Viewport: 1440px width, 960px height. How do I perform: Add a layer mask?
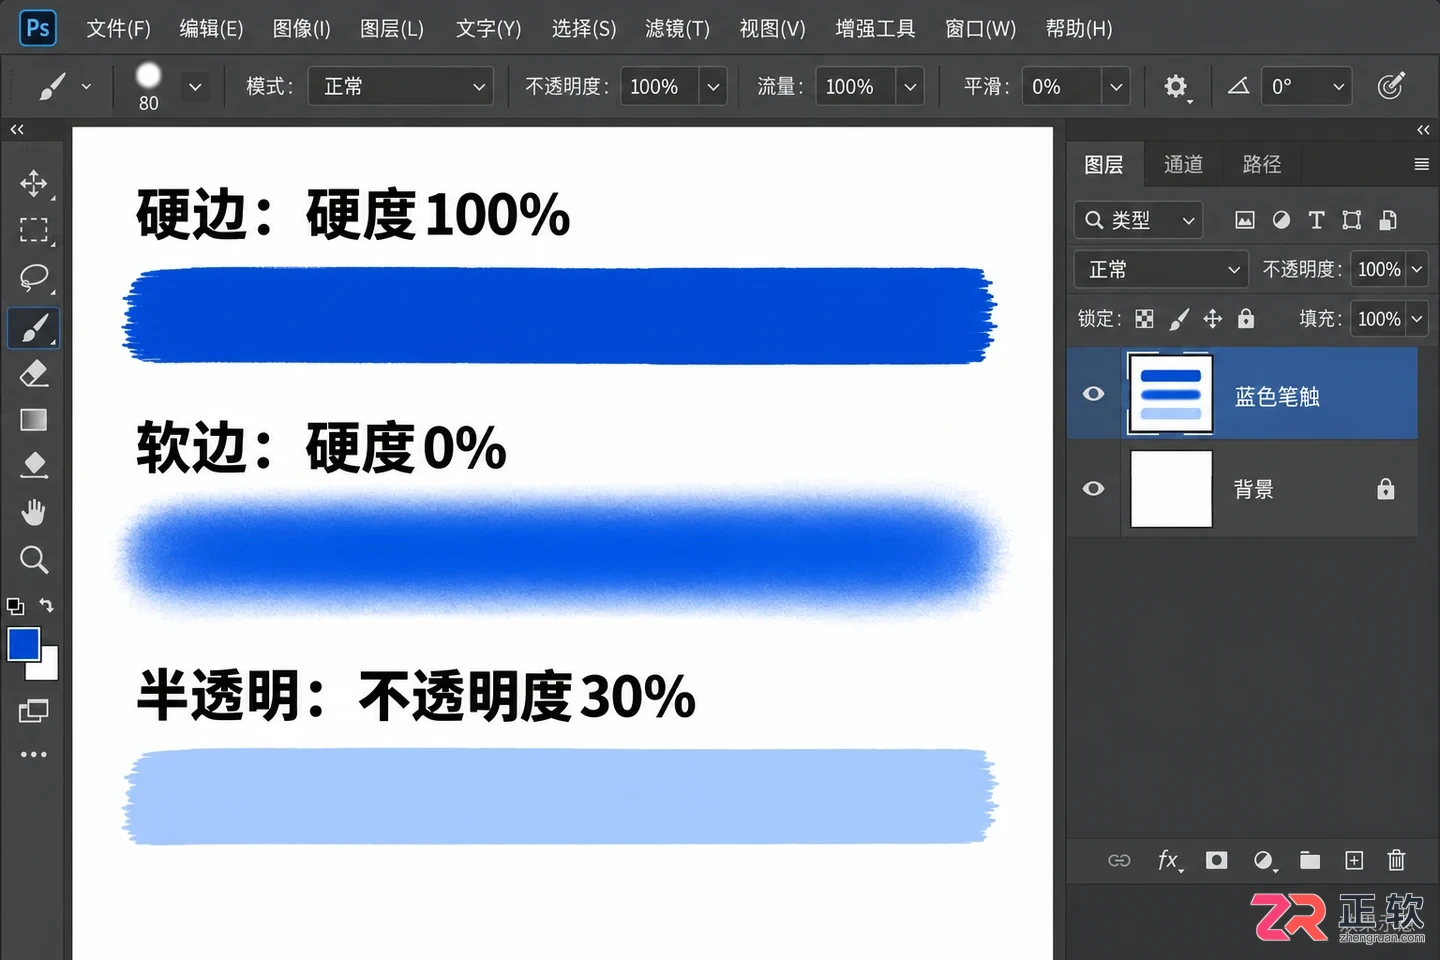click(1216, 860)
